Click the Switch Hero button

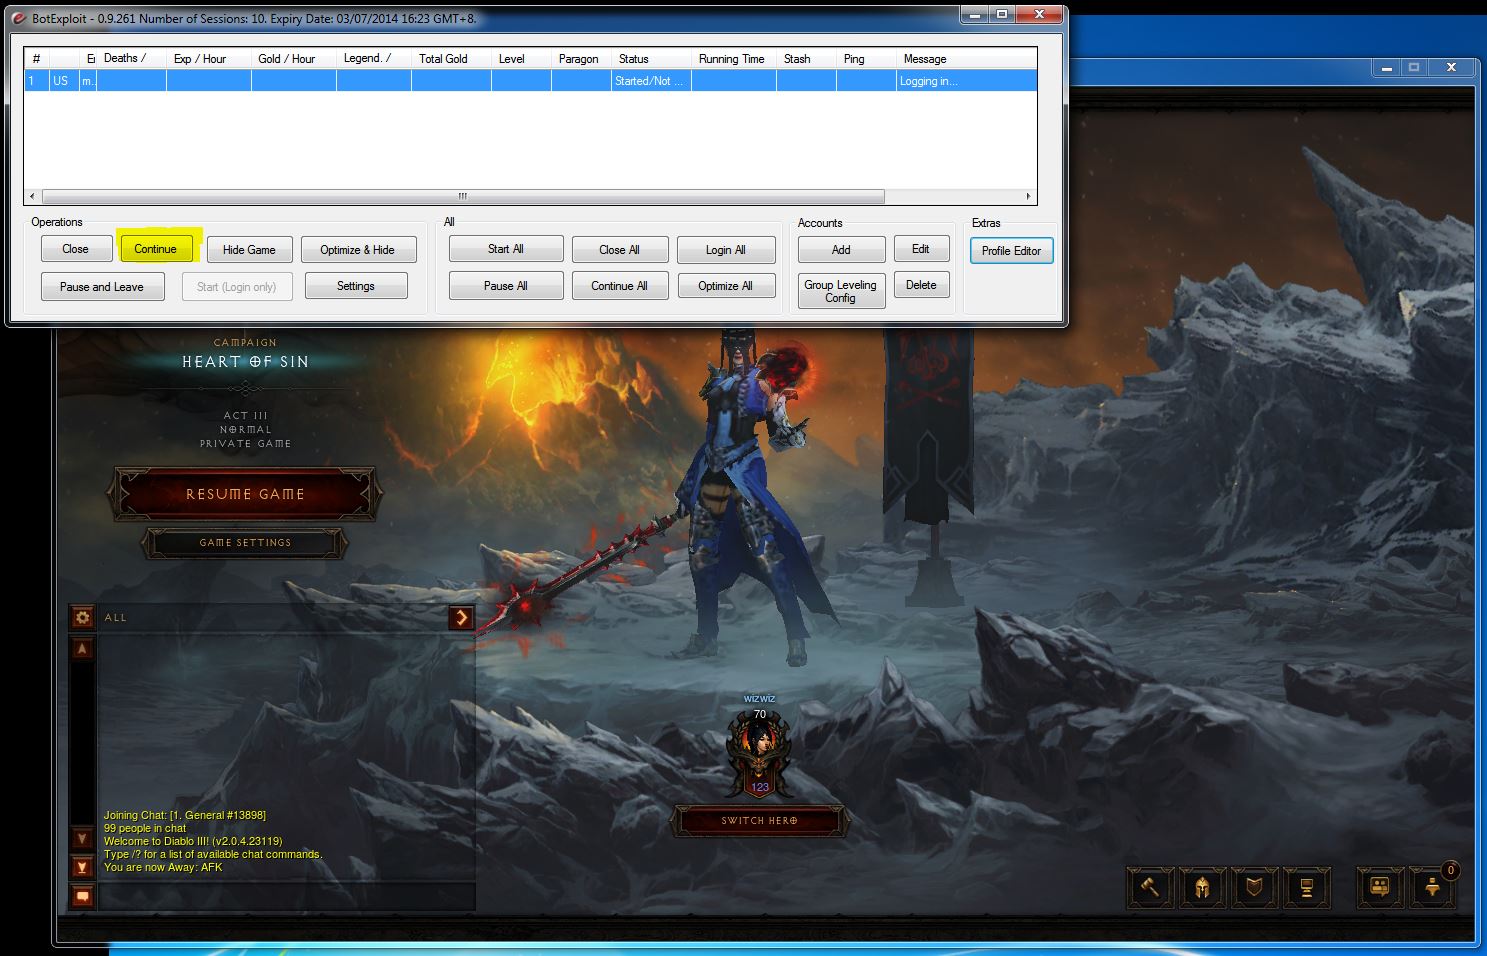(759, 821)
